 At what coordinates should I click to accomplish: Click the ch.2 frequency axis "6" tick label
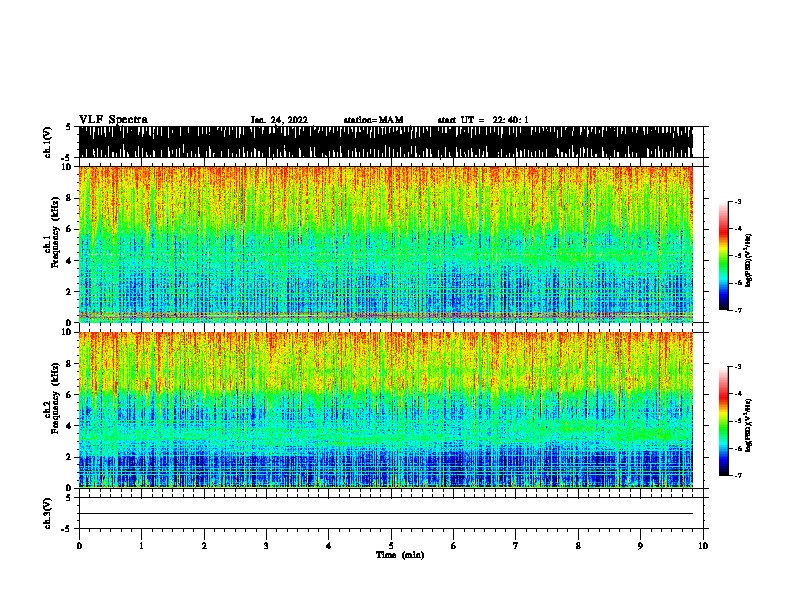[x=70, y=394]
